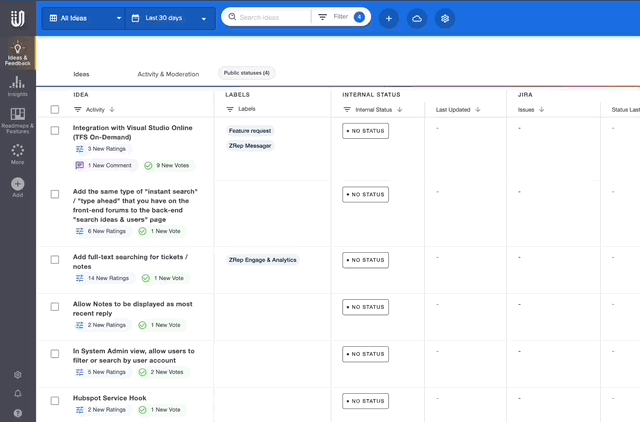640x422 pixels.
Task: Open Integration with Visual Studio Online idea
Action: coord(133,132)
